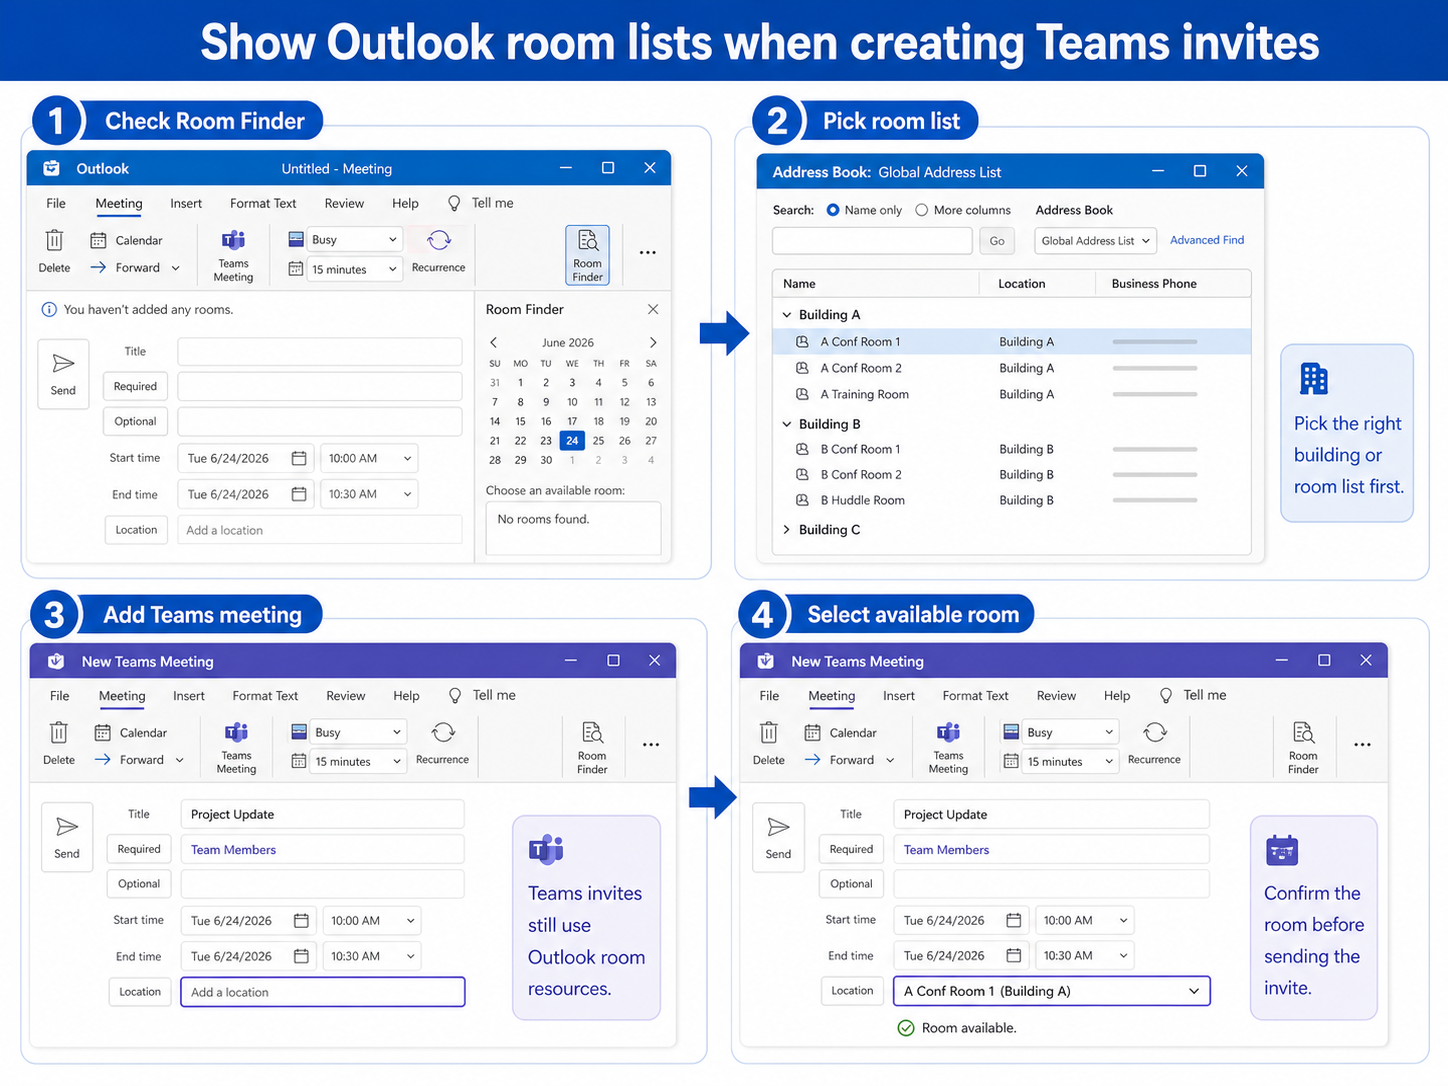Select B Huddle Room row in Address Book

[1012, 500]
